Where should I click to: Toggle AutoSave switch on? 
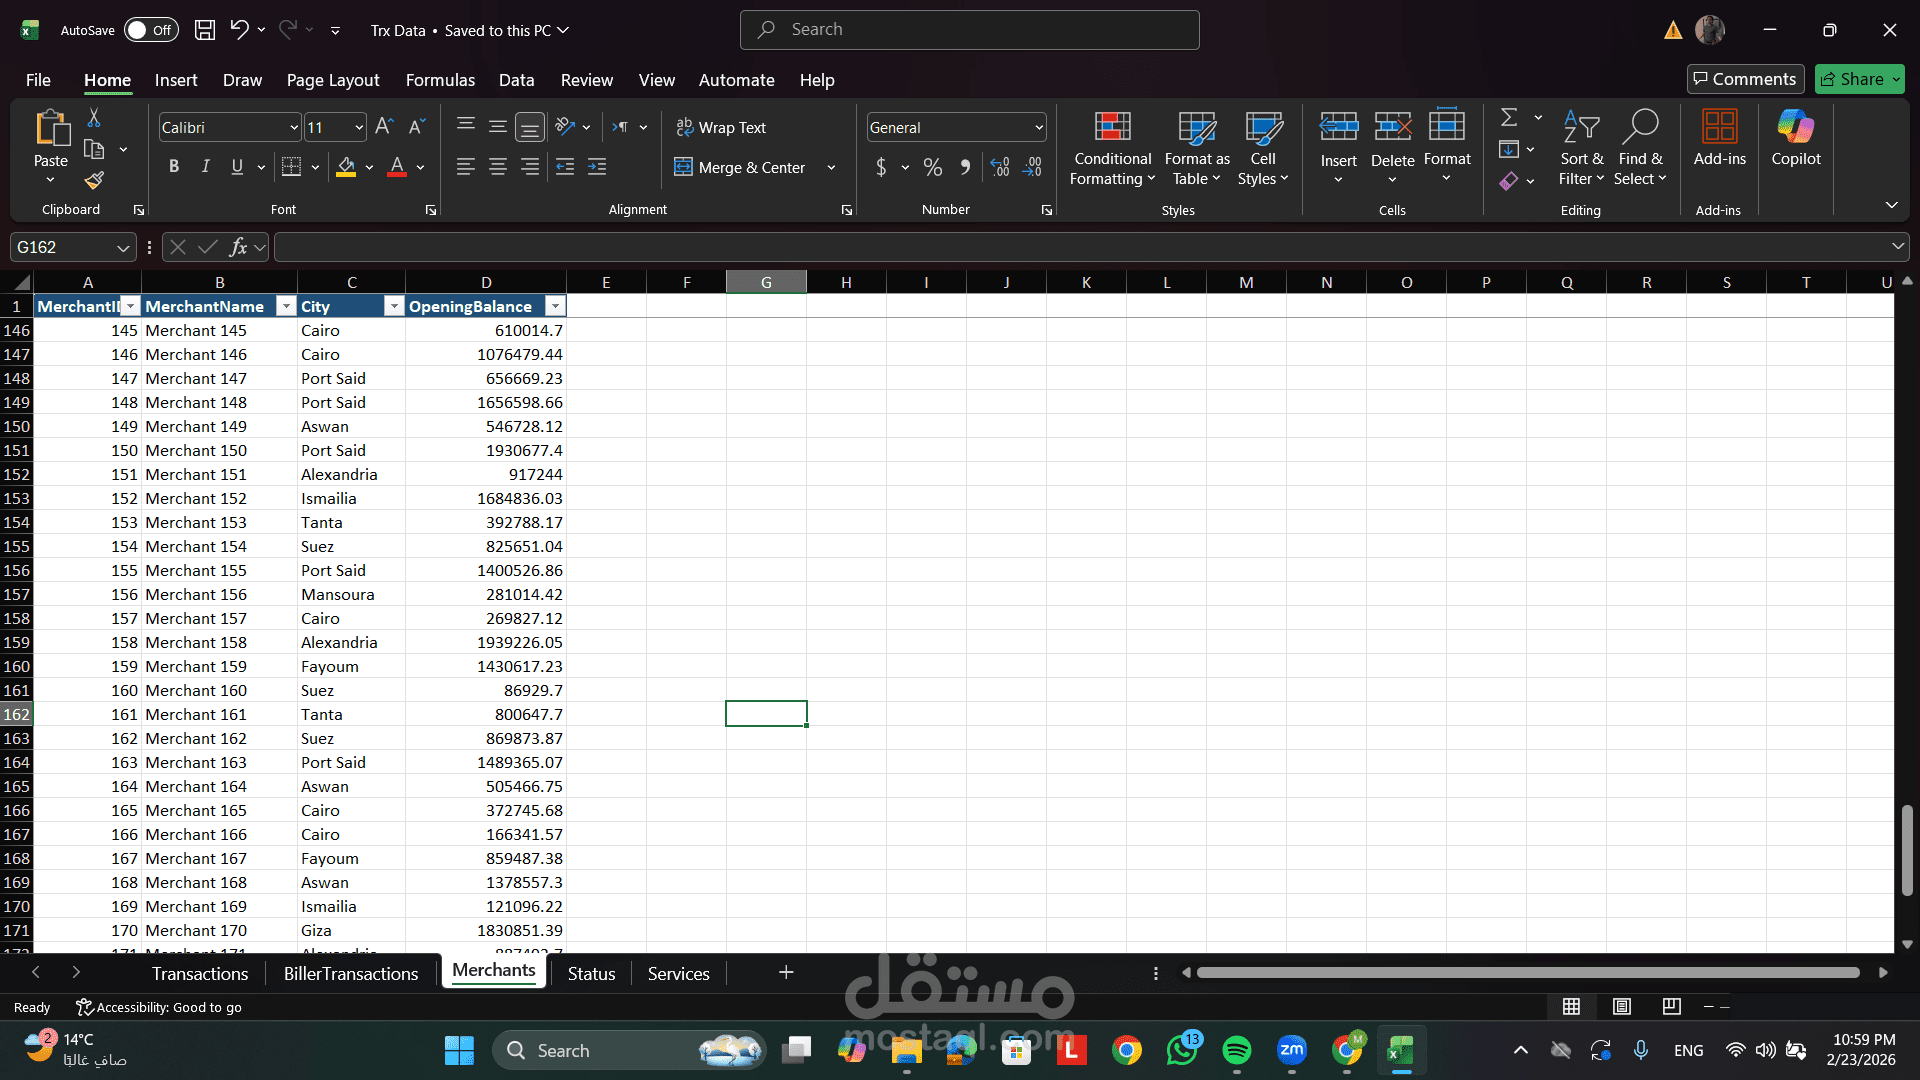(151, 30)
